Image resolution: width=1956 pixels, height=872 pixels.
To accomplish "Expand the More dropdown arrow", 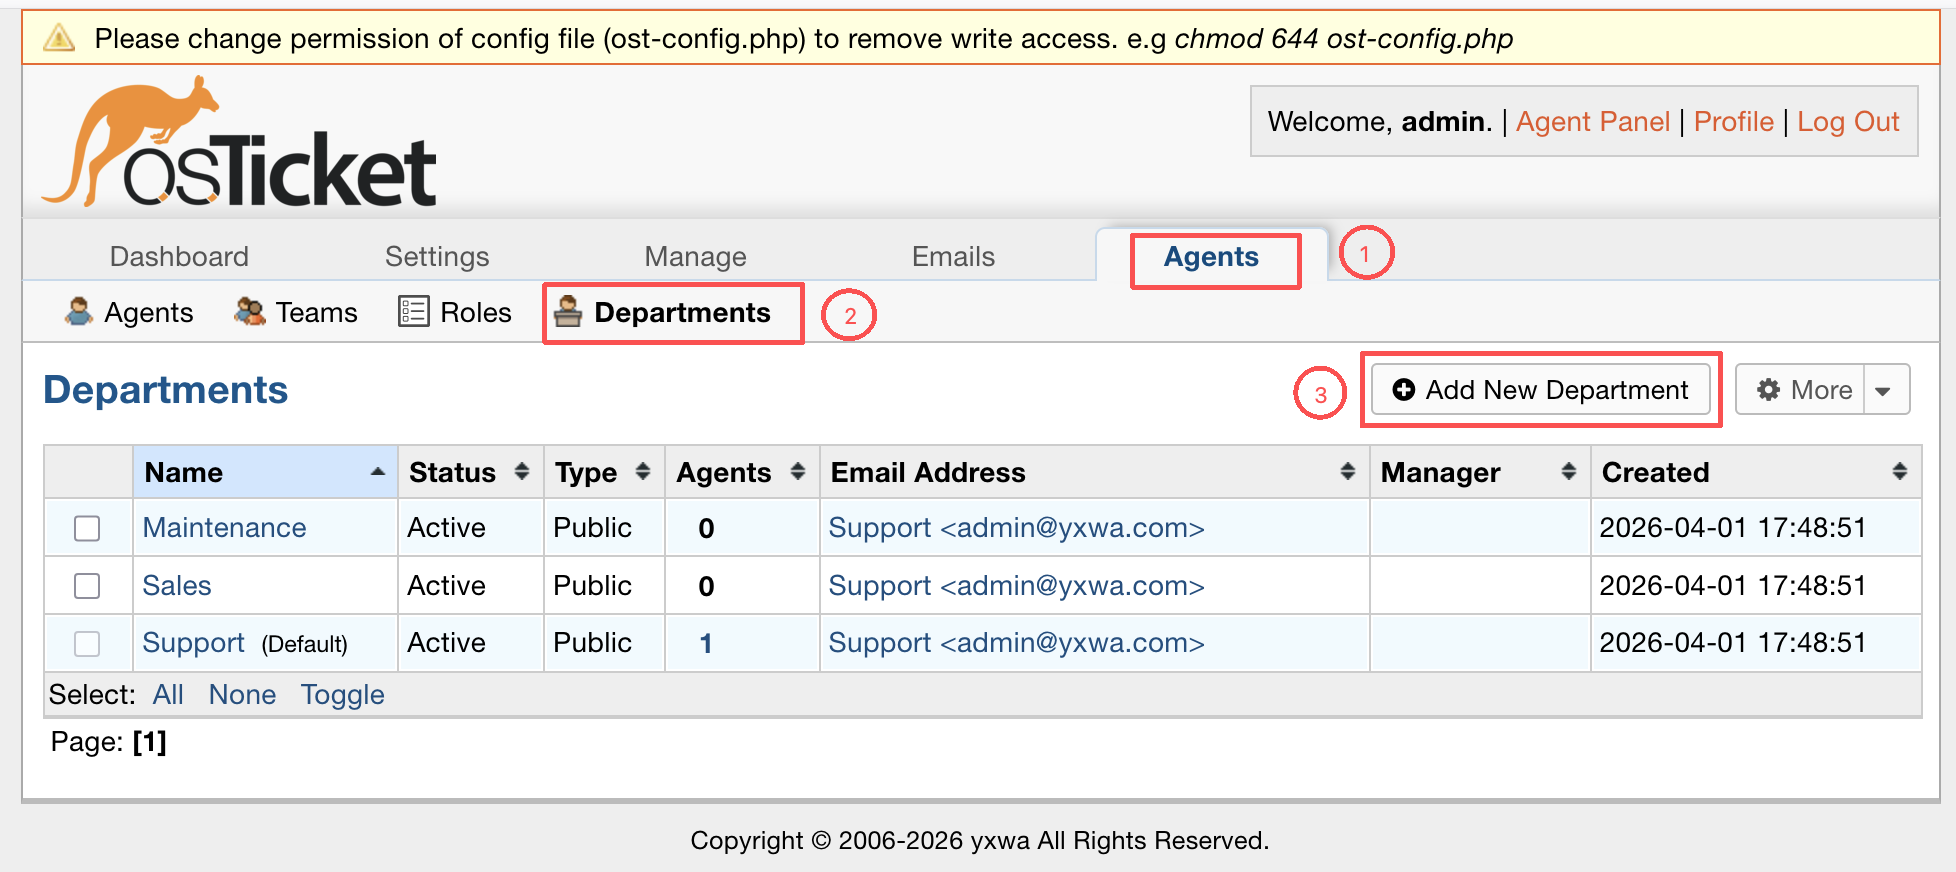I will click(1884, 391).
